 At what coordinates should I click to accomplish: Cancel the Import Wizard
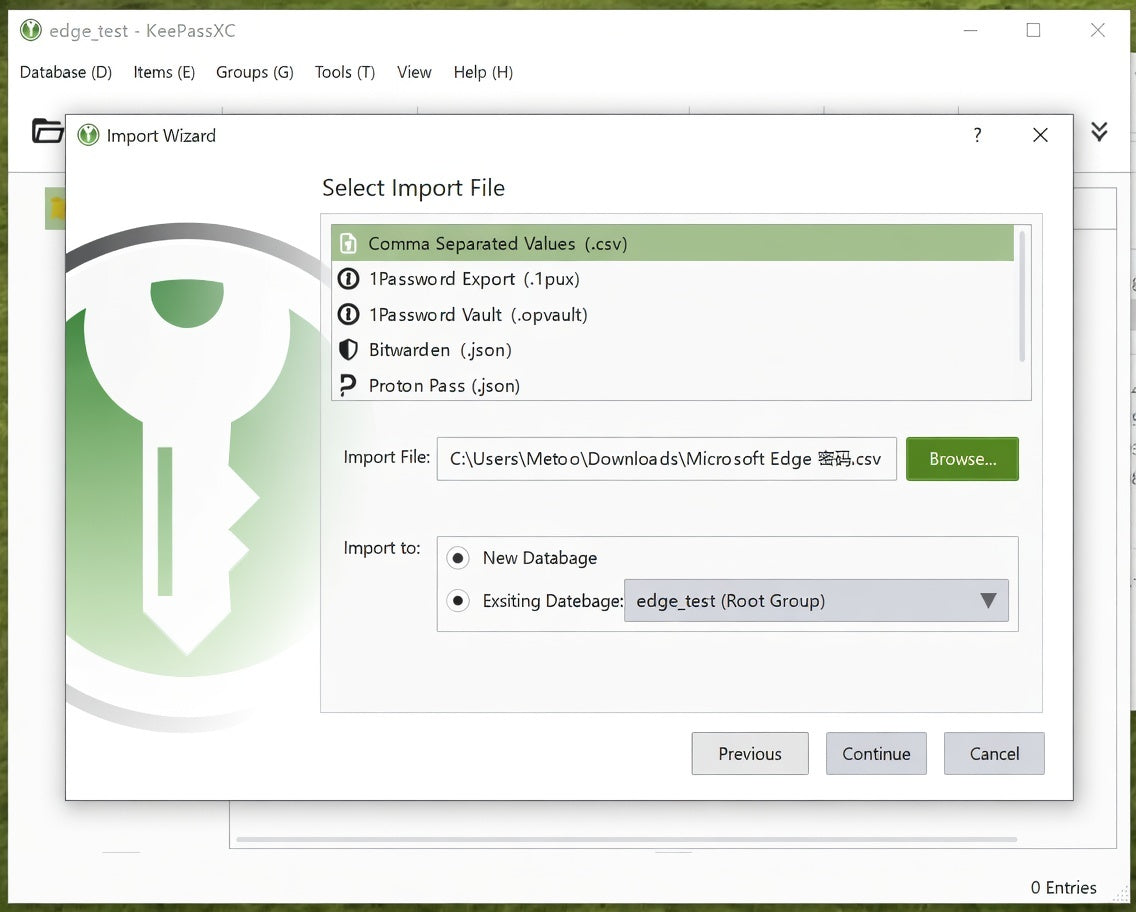pyautogui.click(x=994, y=753)
